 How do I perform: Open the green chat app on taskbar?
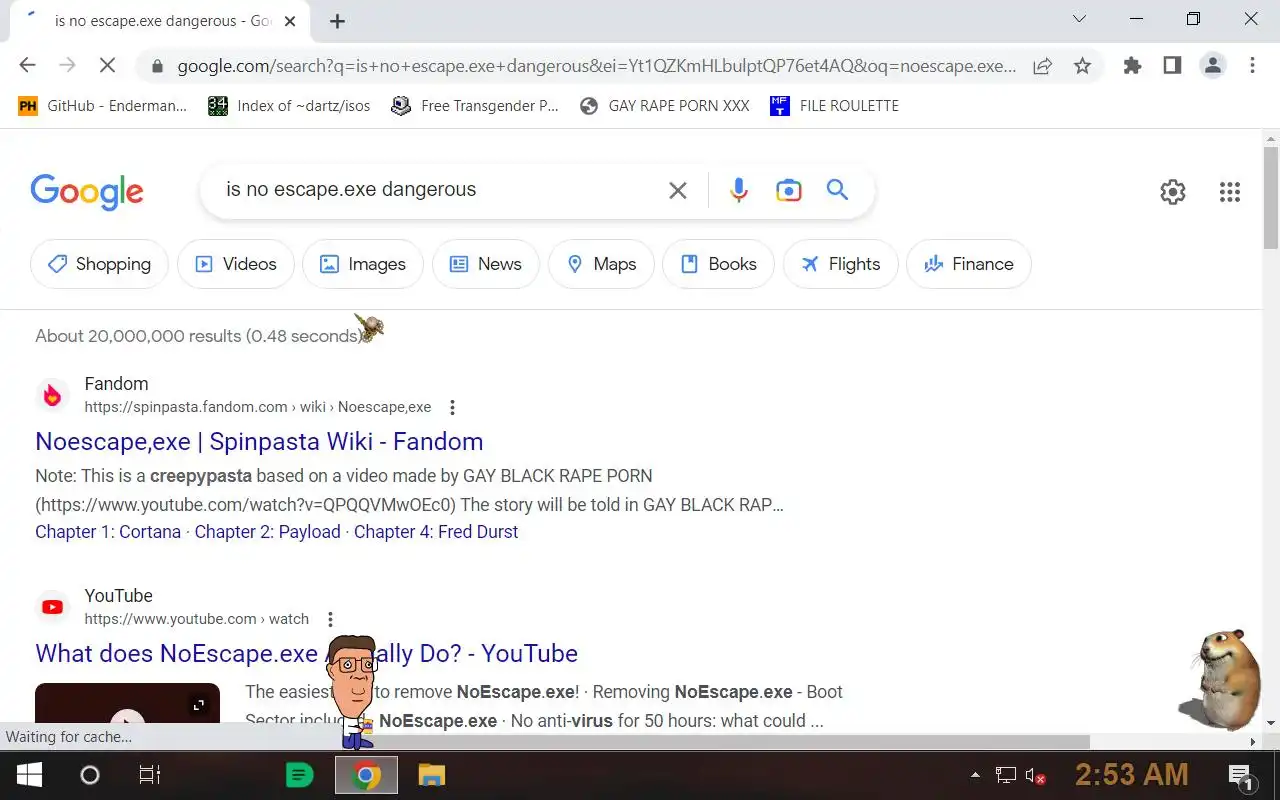click(299, 775)
